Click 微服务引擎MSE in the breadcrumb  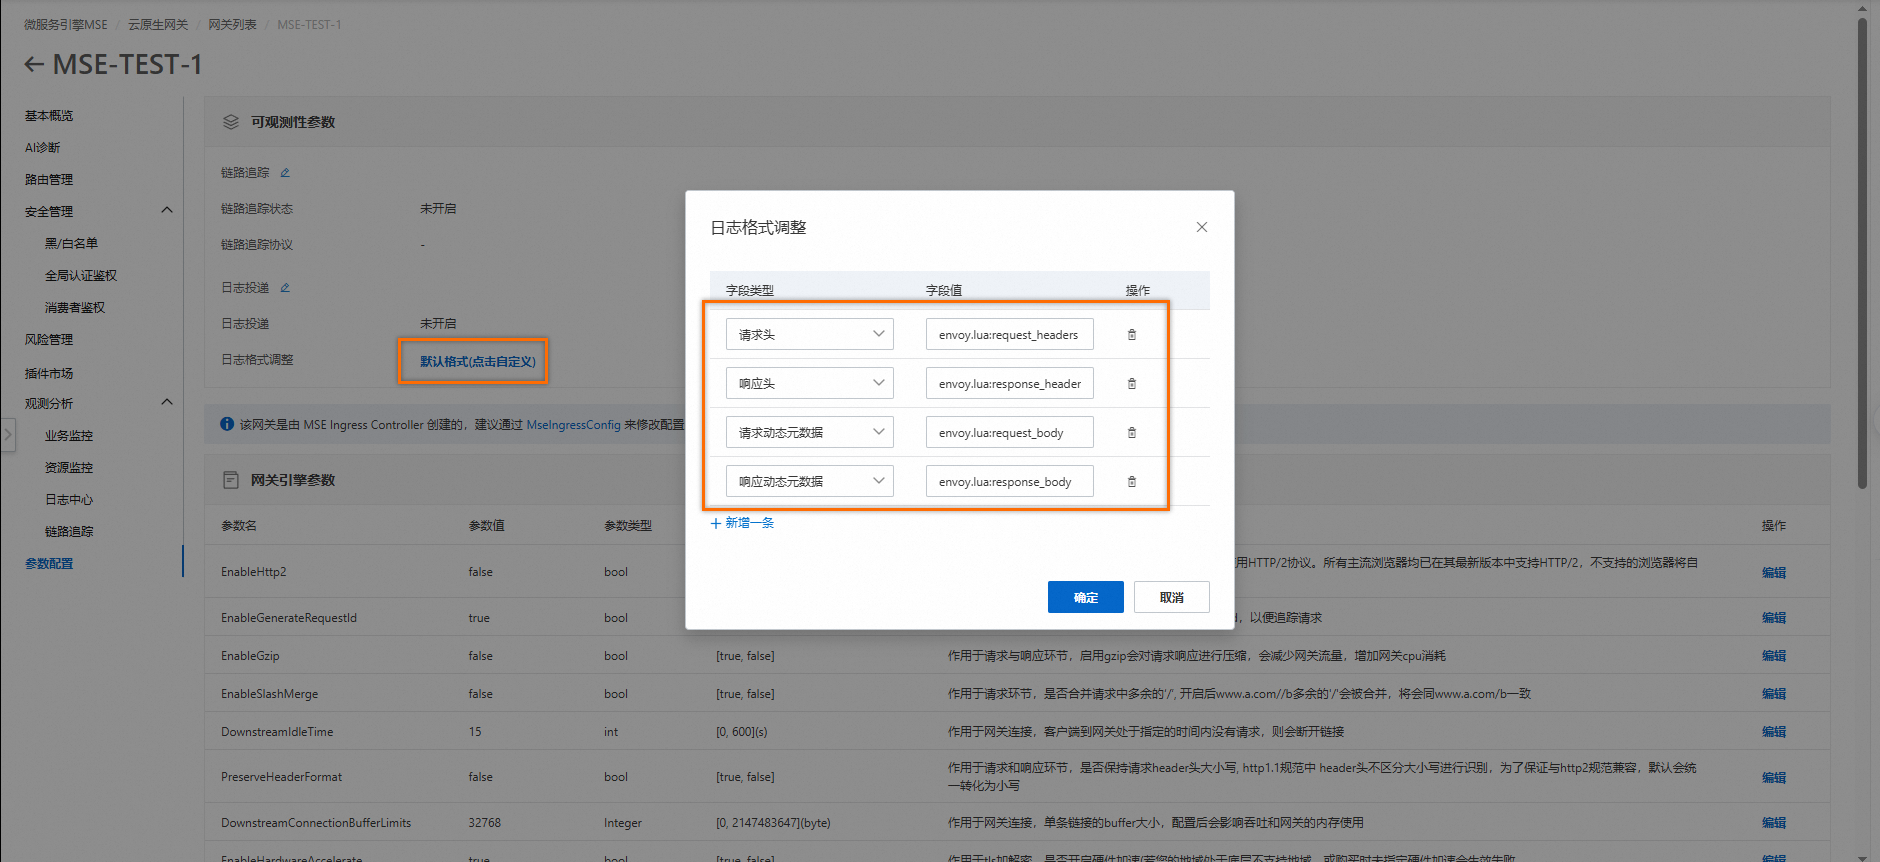click(66, 25)
